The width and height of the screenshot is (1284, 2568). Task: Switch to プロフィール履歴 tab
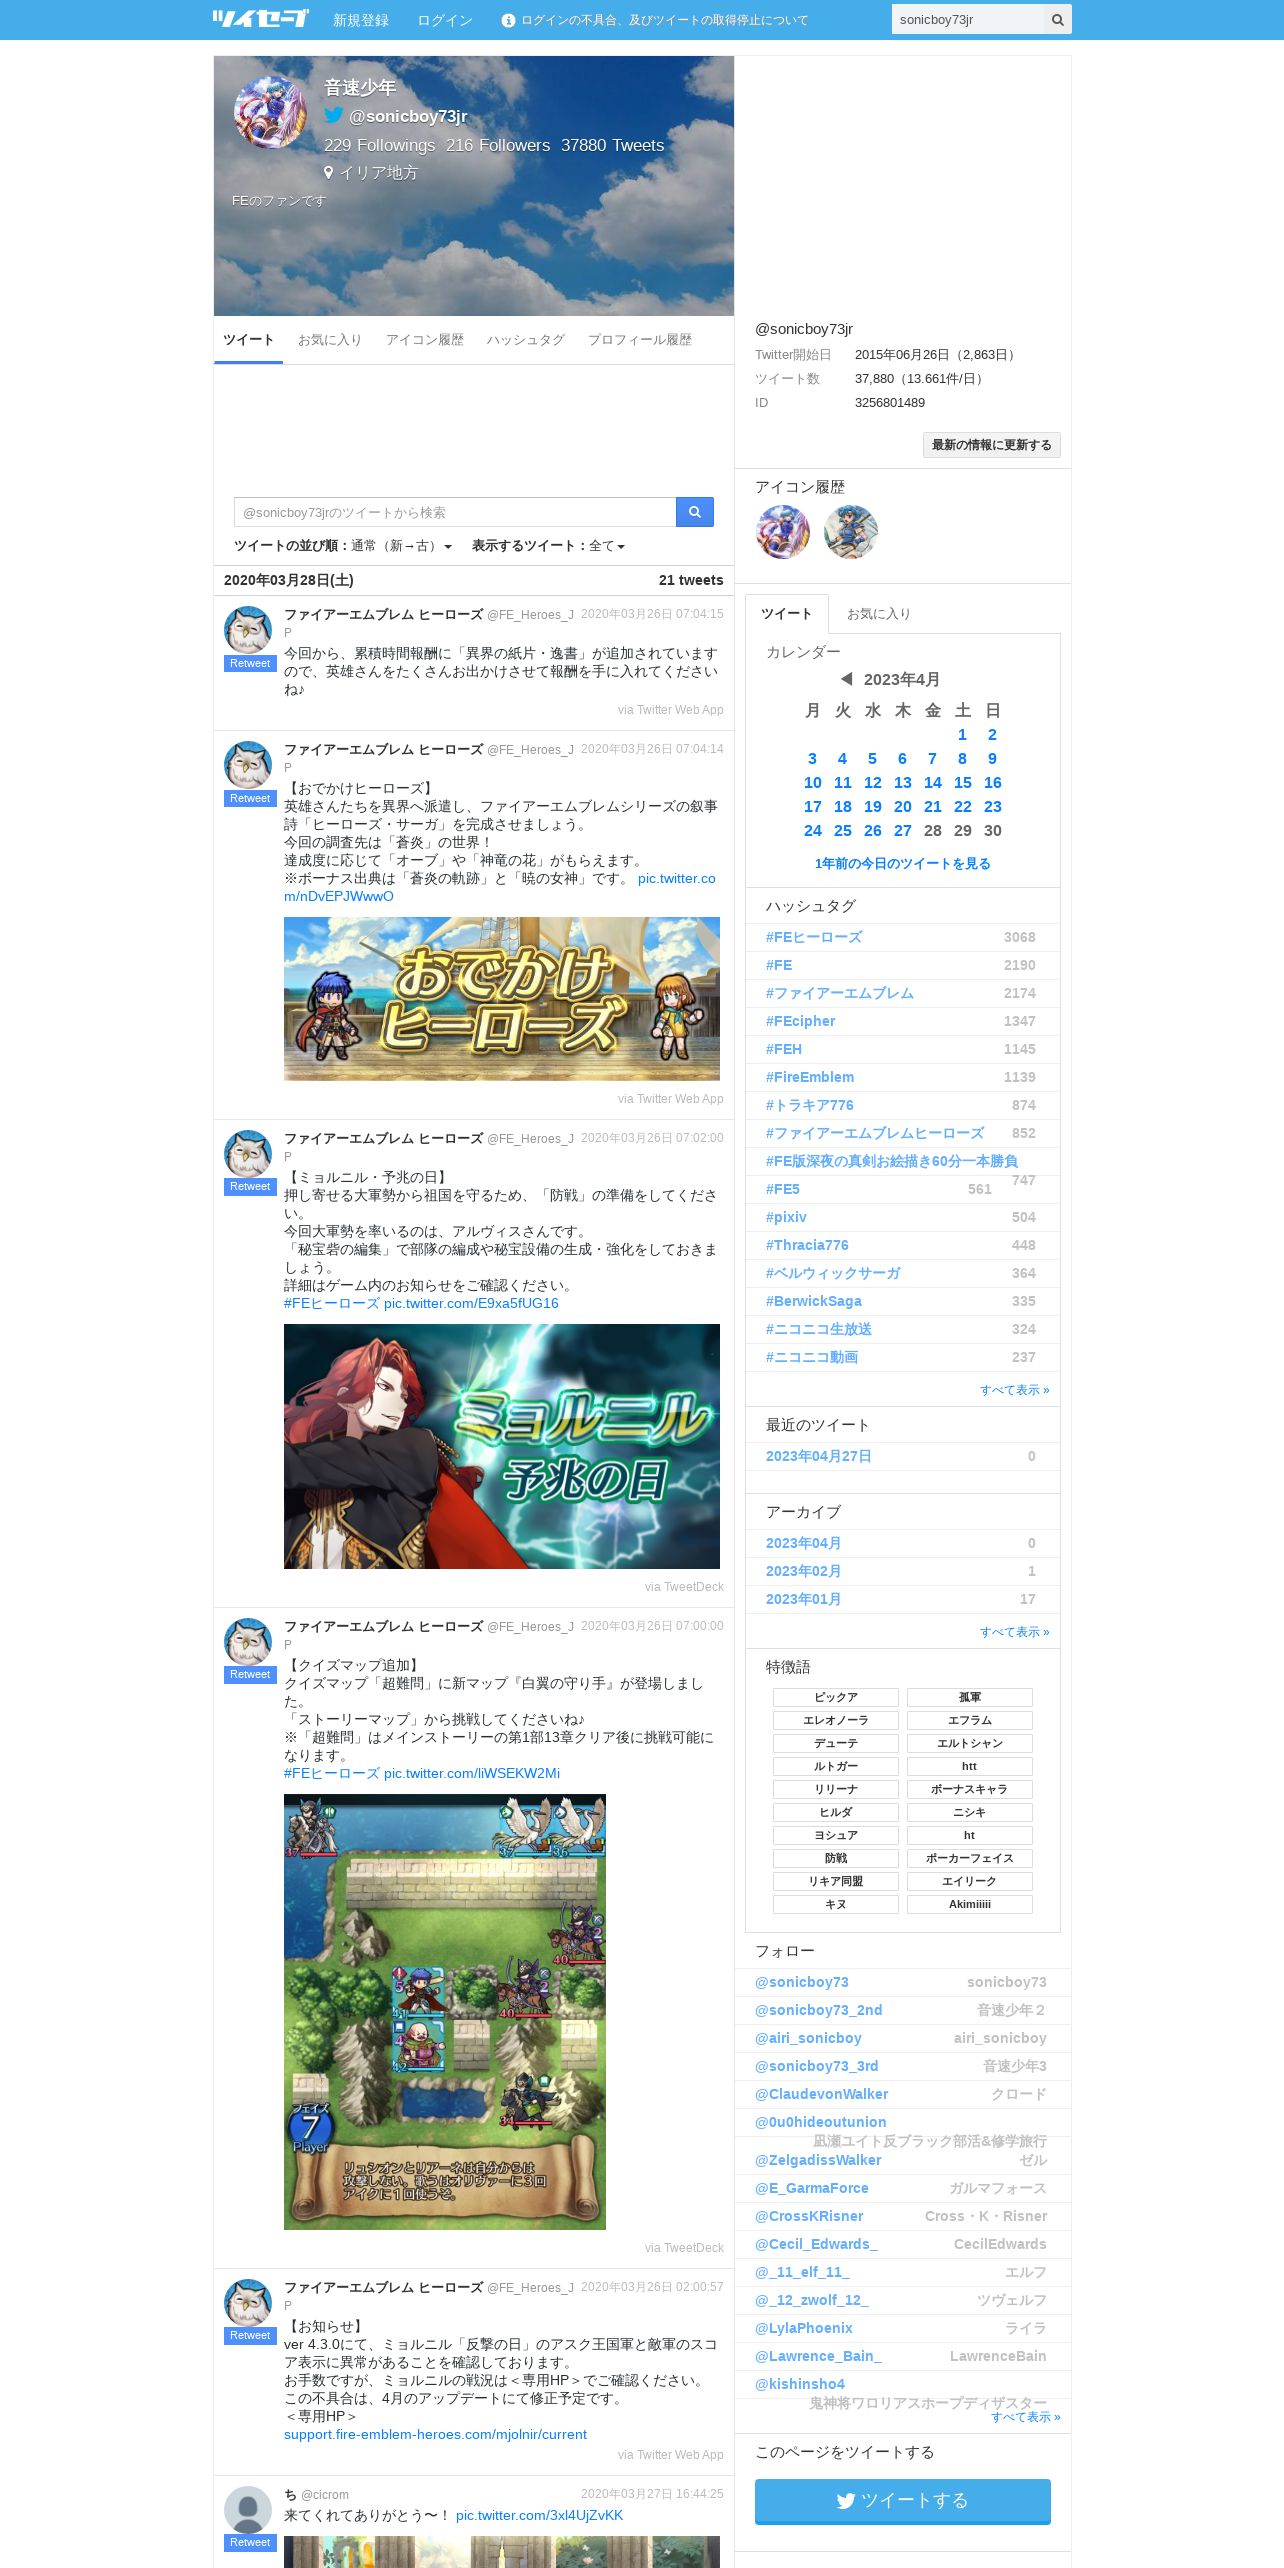click(639, 340)
